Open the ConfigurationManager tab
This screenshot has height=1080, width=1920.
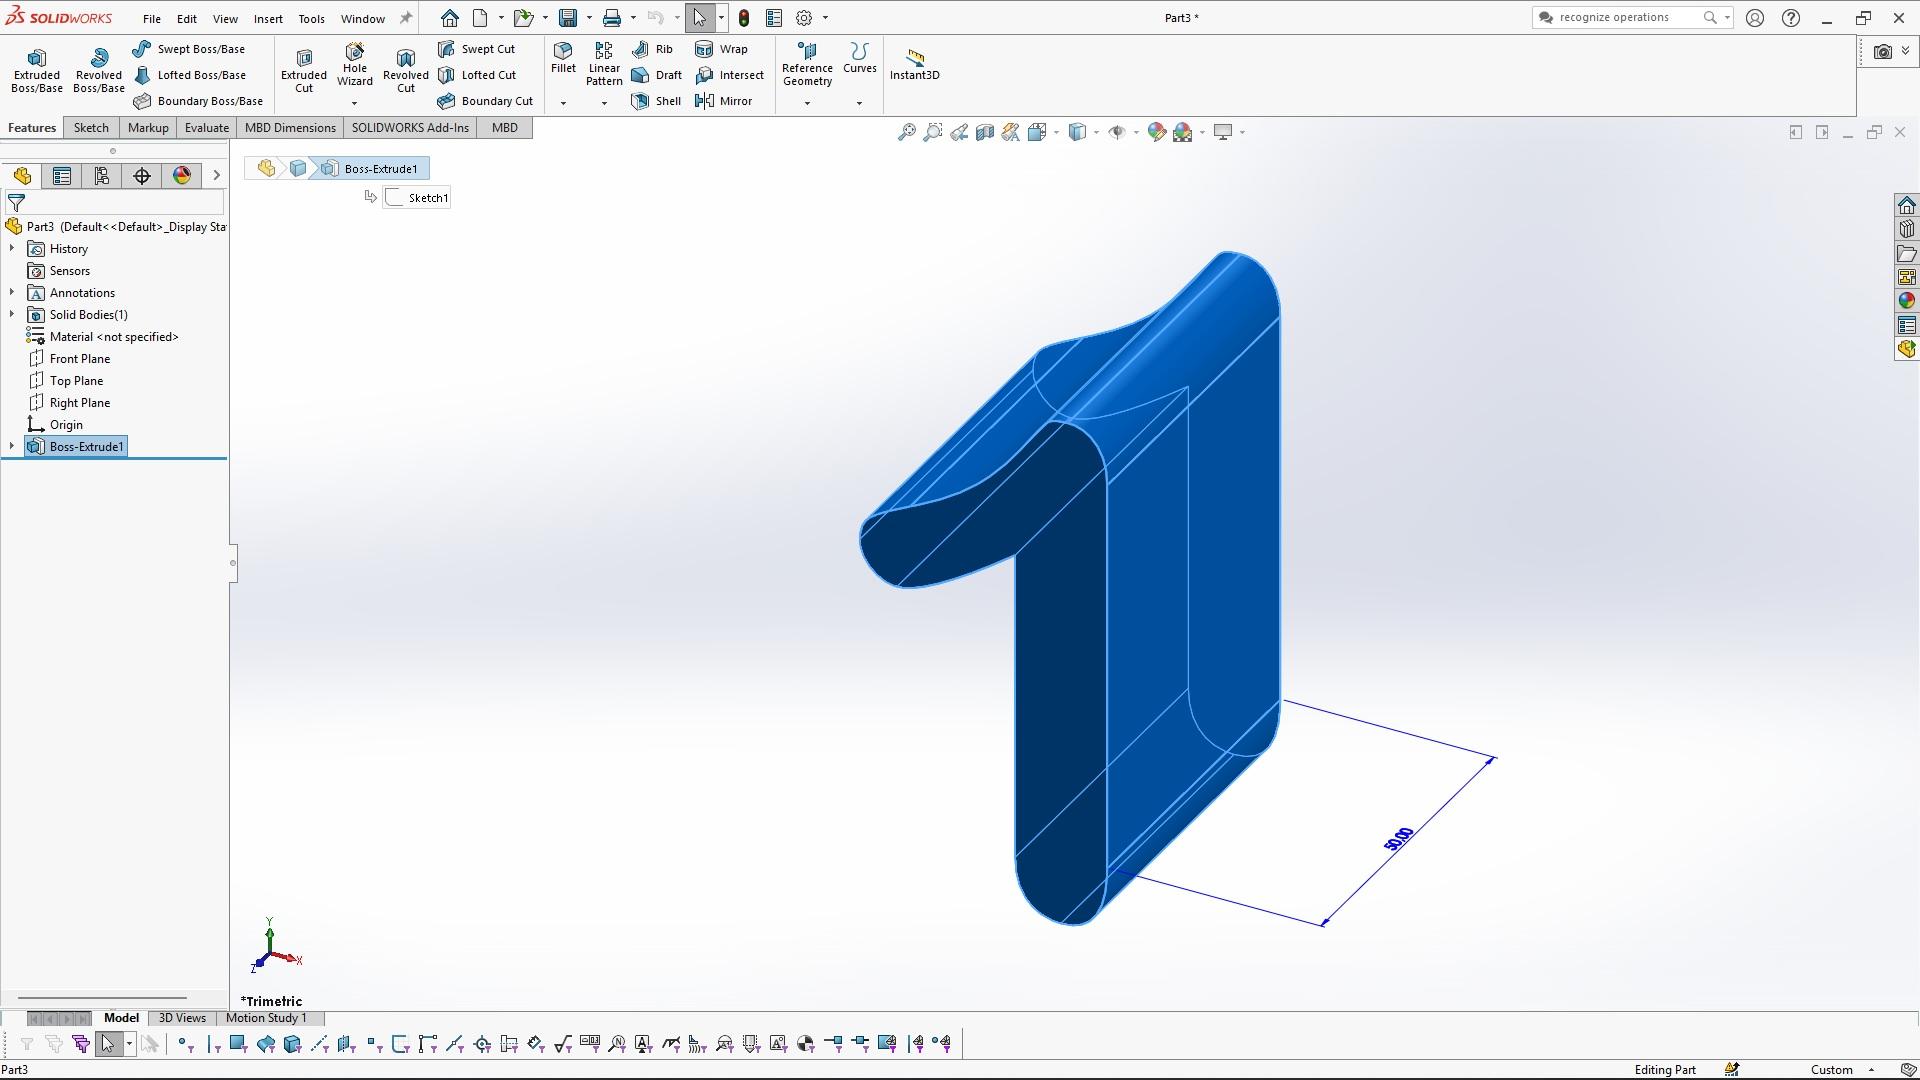pos(102,176)
